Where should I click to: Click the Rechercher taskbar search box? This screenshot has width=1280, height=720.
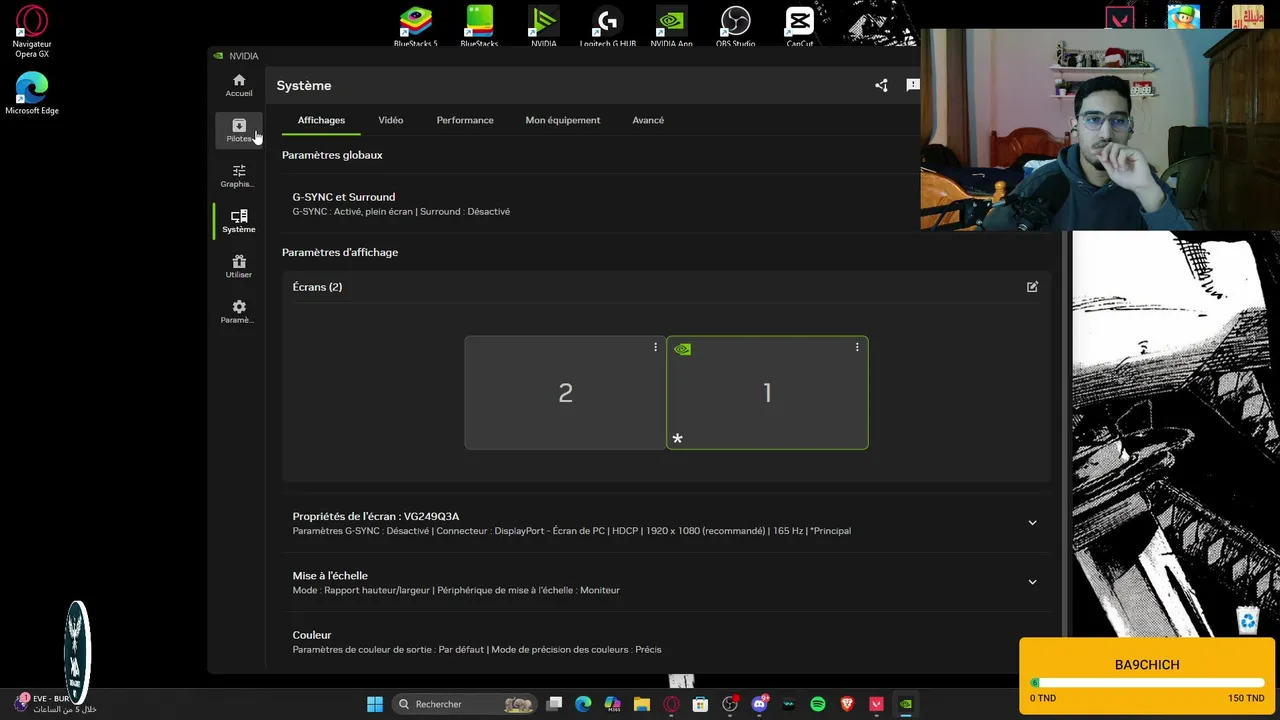point(465,704)
